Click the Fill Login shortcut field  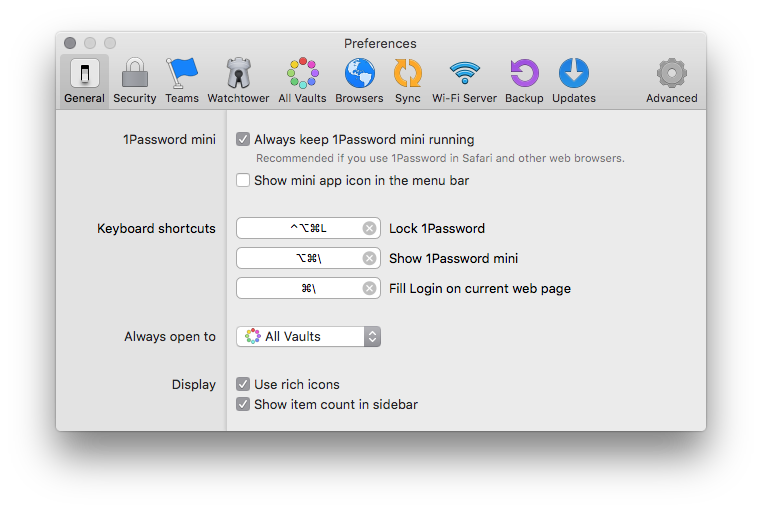tap(308, 289)
